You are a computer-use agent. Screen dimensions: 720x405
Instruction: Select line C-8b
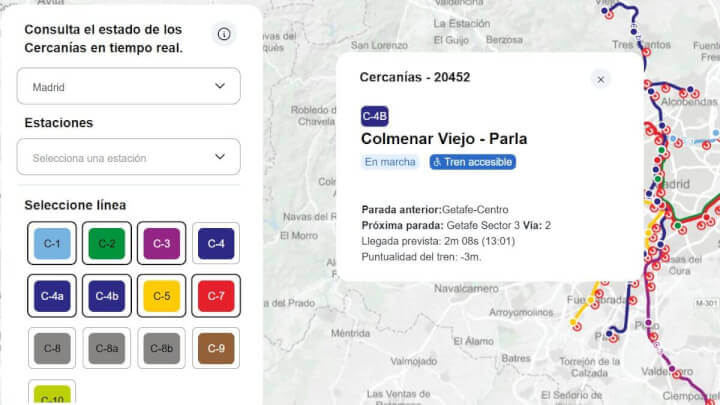[x=162, y=348]
